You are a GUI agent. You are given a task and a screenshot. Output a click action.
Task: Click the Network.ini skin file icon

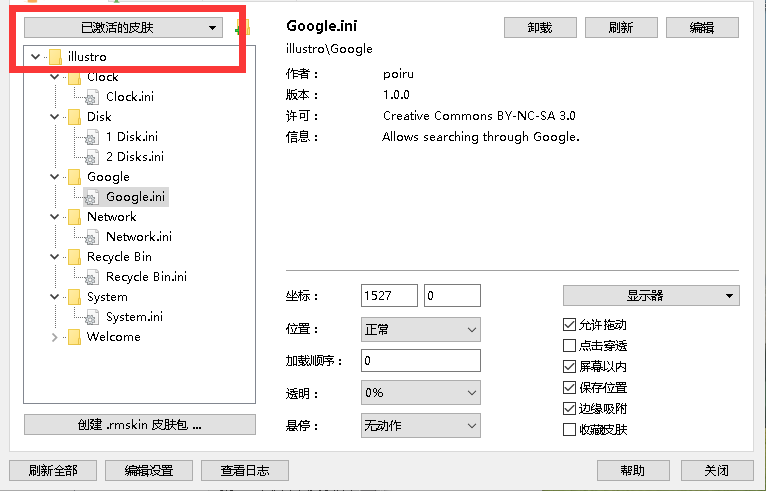pyautogui.click(x=94, y=237)
